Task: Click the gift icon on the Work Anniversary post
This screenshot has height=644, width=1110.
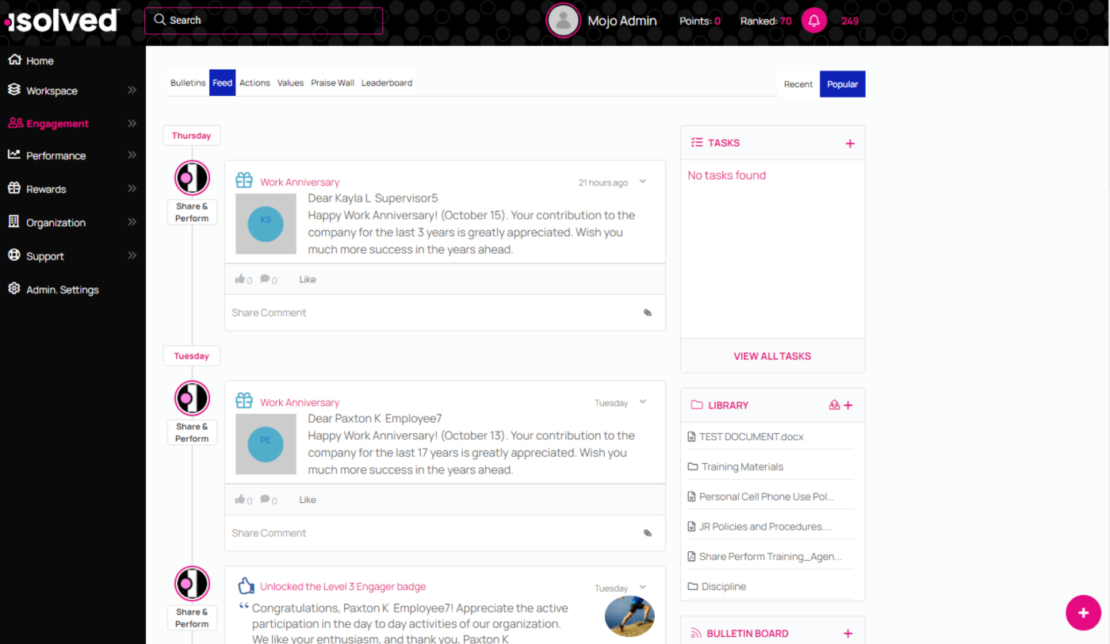Action: point(242,180)
